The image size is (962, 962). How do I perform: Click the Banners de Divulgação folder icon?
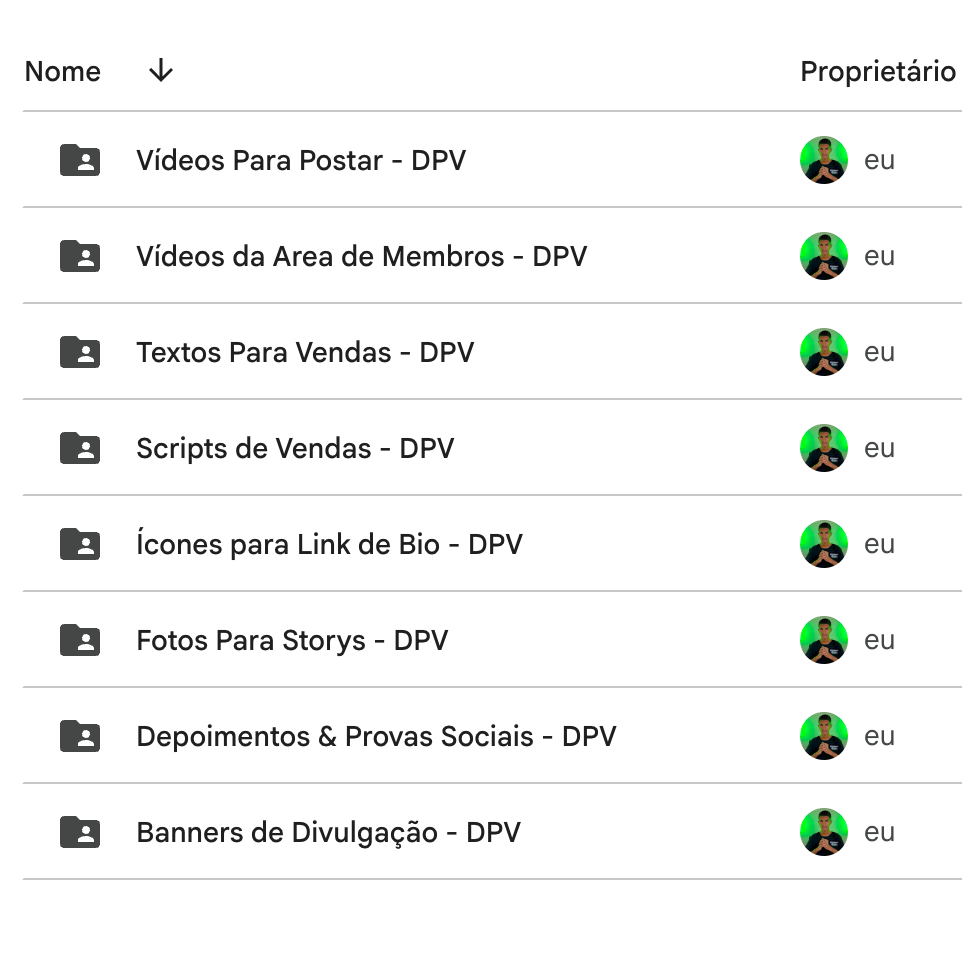point(81,832)
